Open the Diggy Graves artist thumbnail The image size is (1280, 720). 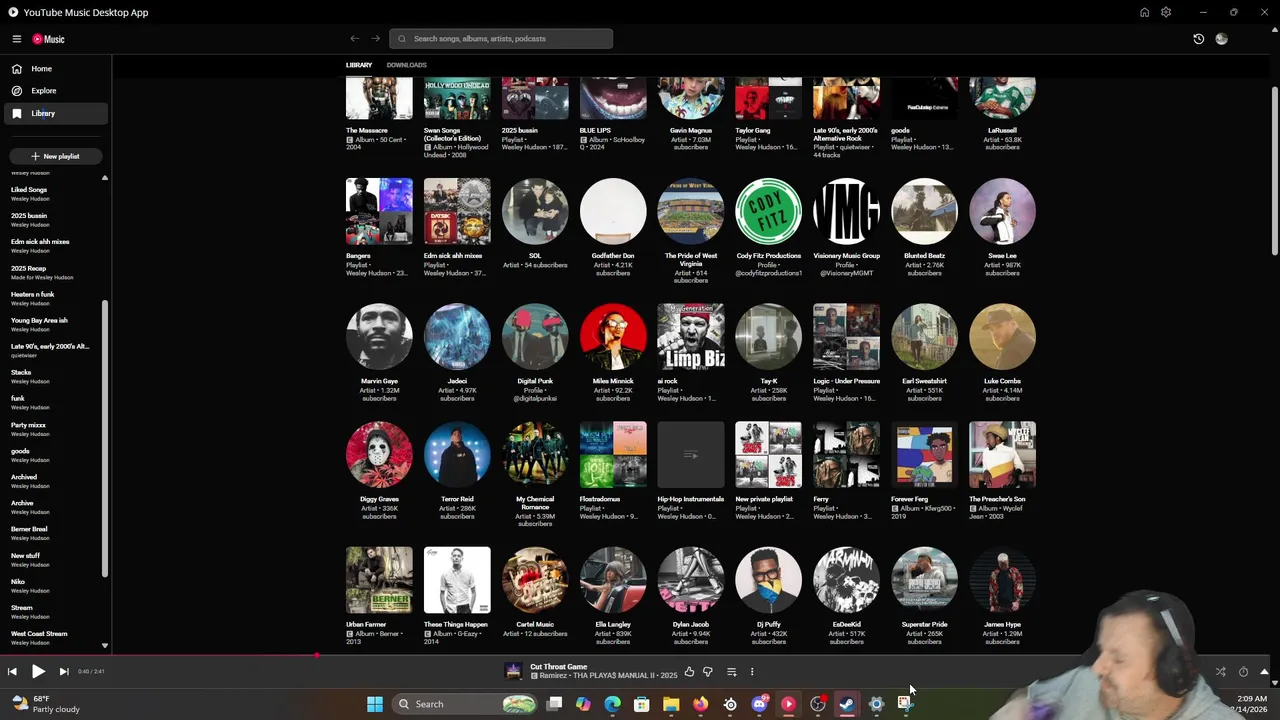coord(379,455)
